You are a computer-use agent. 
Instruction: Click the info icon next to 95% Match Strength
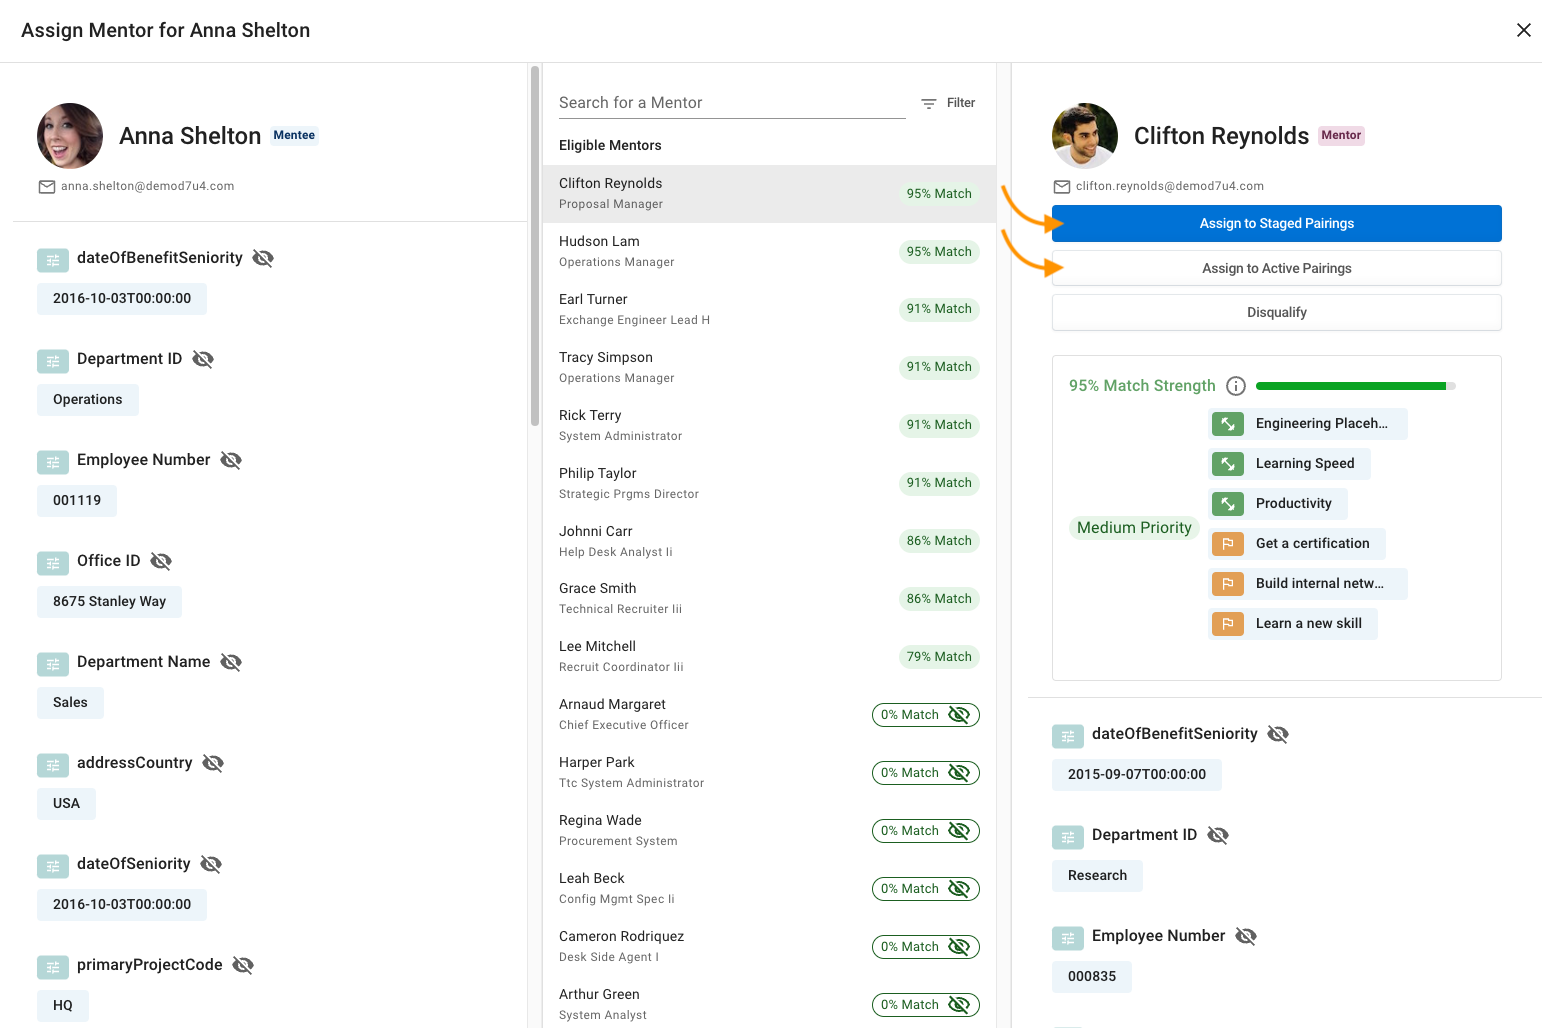[x=1236, y=385]
